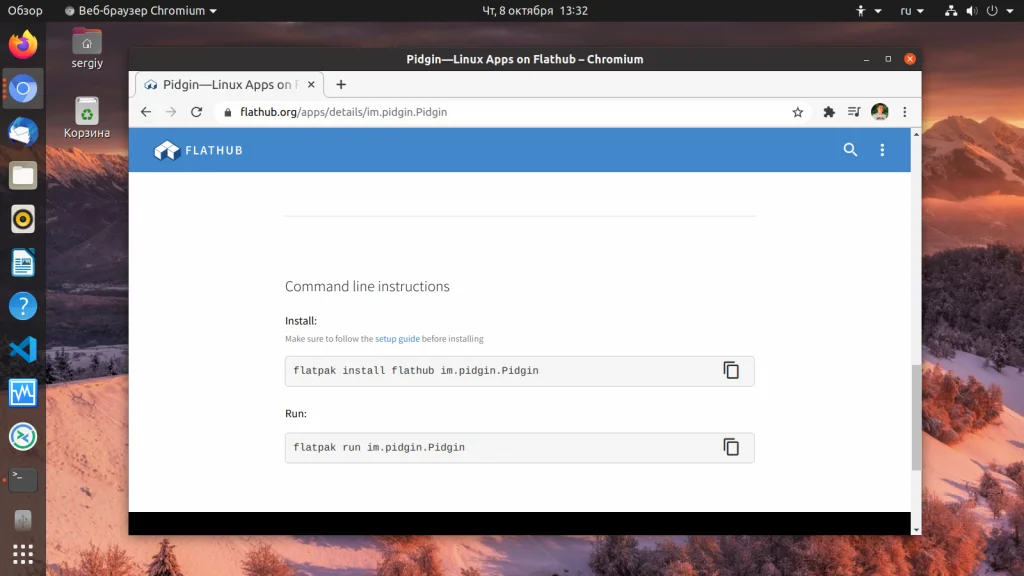Image resolution: width=1024 pixels, height=576 pixels.
Task: Maximize the Chromium window
Action: (888, 59)
